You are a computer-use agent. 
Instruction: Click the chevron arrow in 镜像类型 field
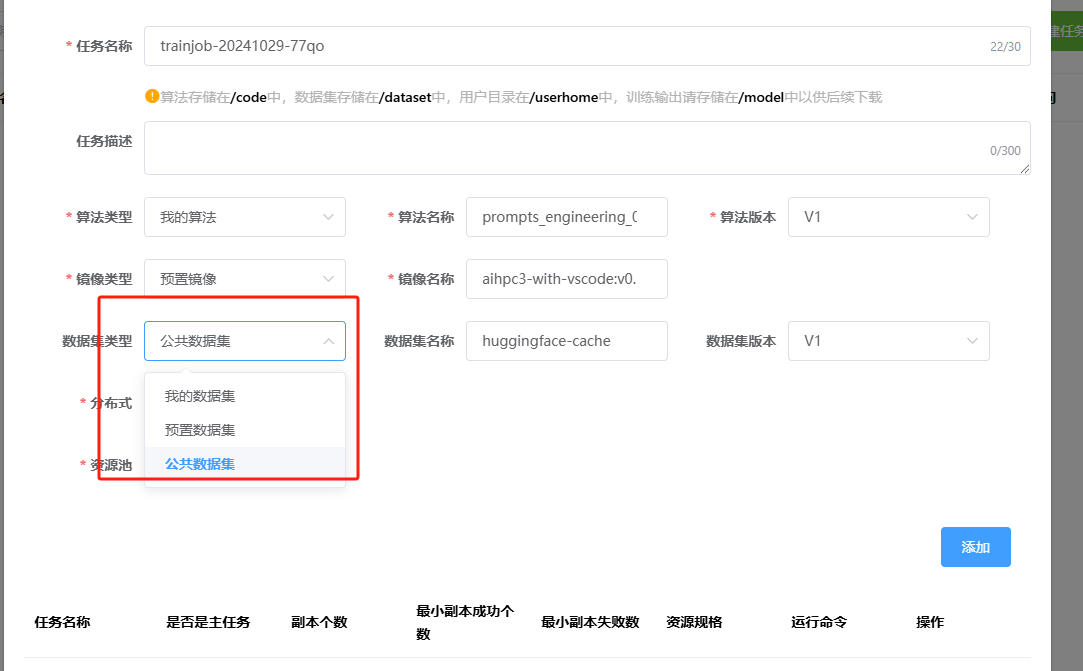pos(328,279)
